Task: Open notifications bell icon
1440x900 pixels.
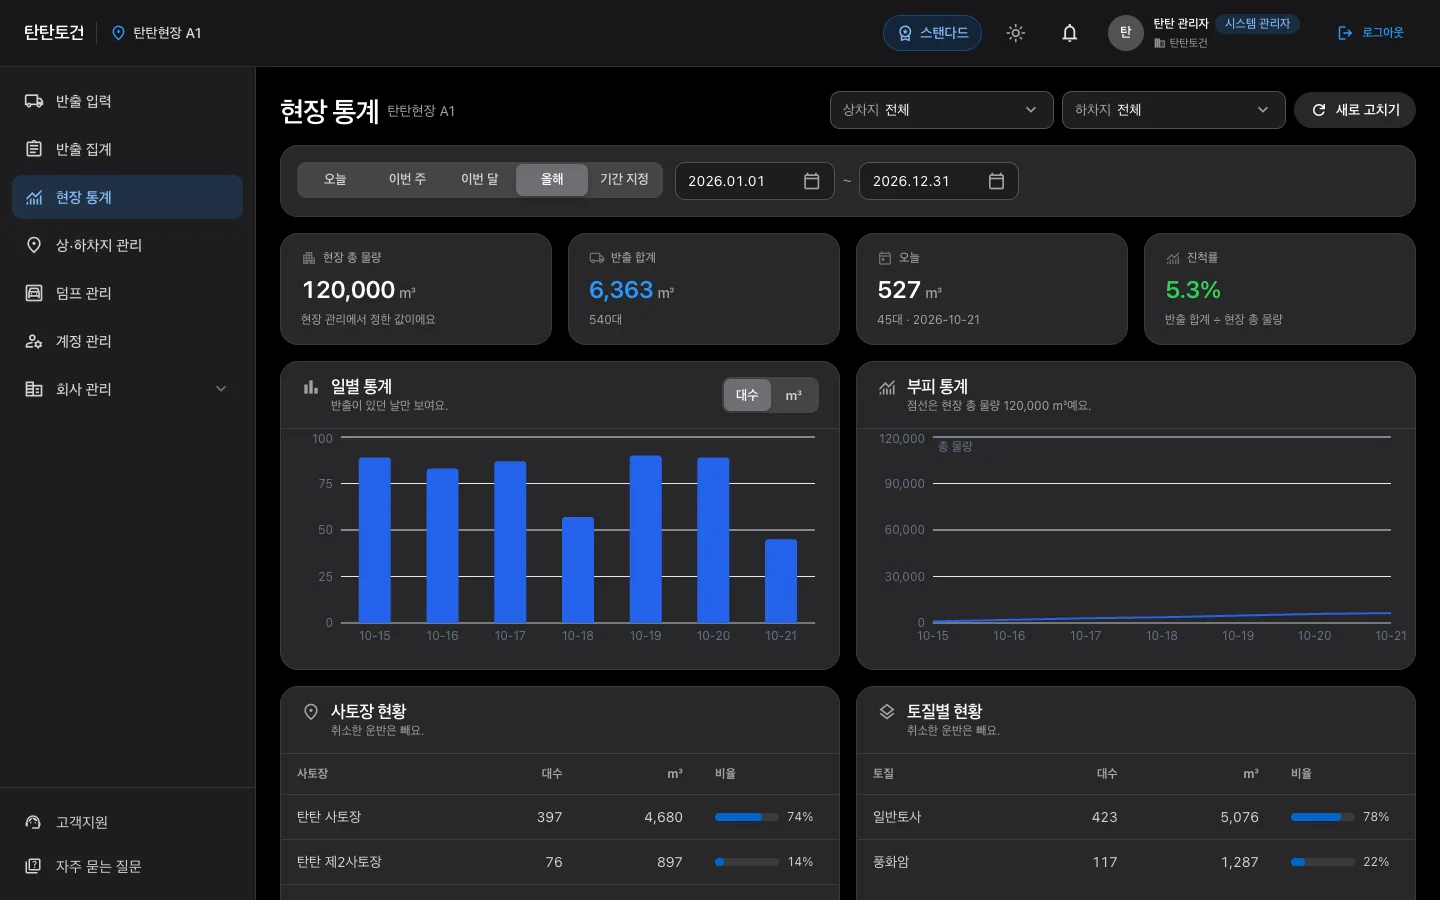Action: coord(1069,33)
